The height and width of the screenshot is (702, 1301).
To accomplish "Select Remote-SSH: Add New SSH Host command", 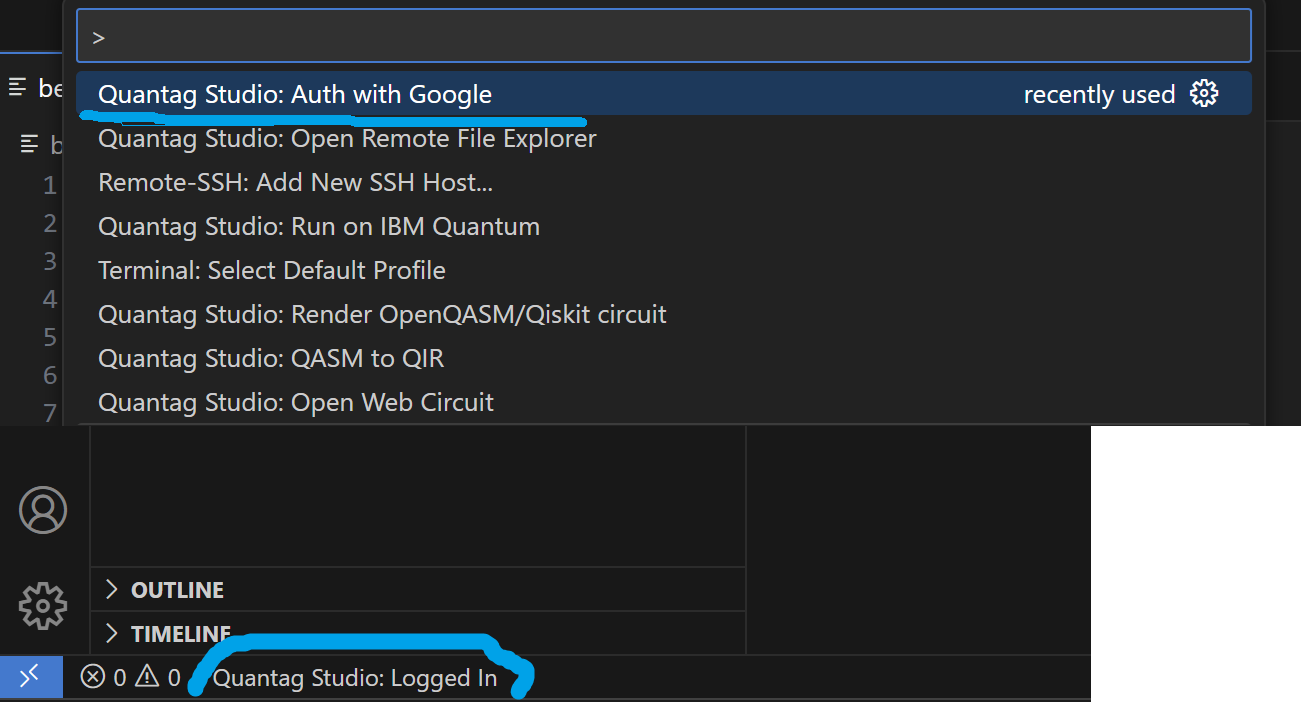I will pos(295,183).
